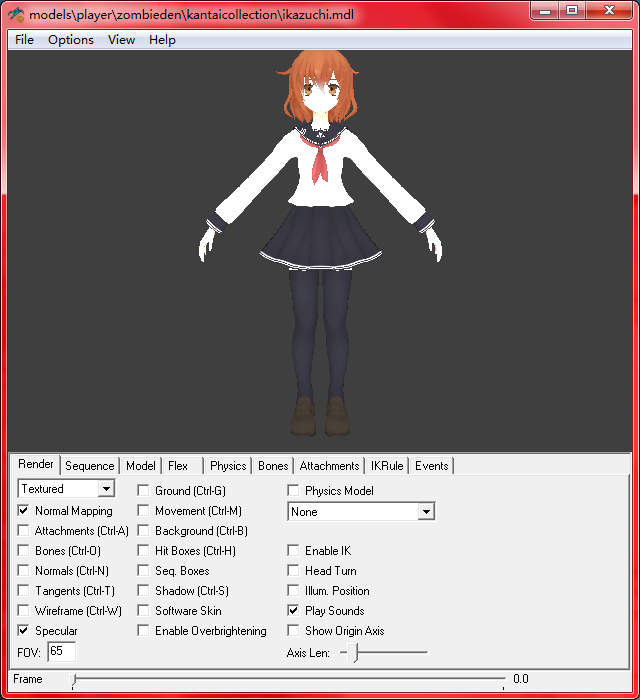
Task: Check the Show Origin Axis checkbox
Action: pos(293,630)
